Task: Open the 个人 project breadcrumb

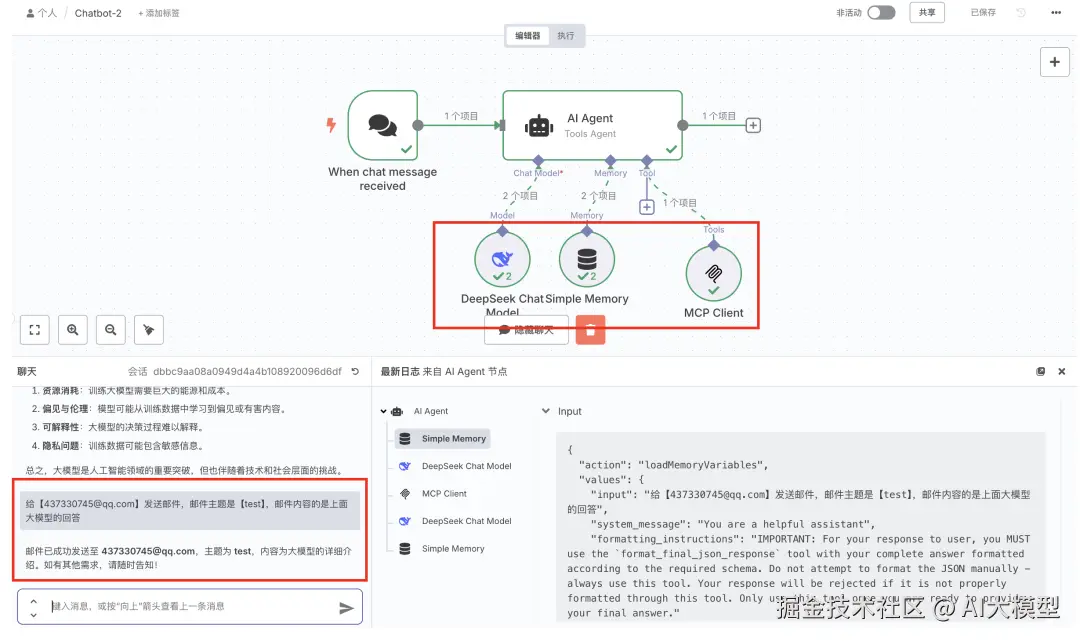Action: [42, 13]
